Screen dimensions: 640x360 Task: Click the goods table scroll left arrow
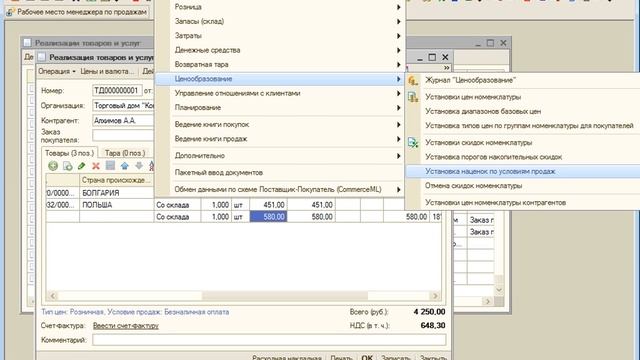(53, 296)
